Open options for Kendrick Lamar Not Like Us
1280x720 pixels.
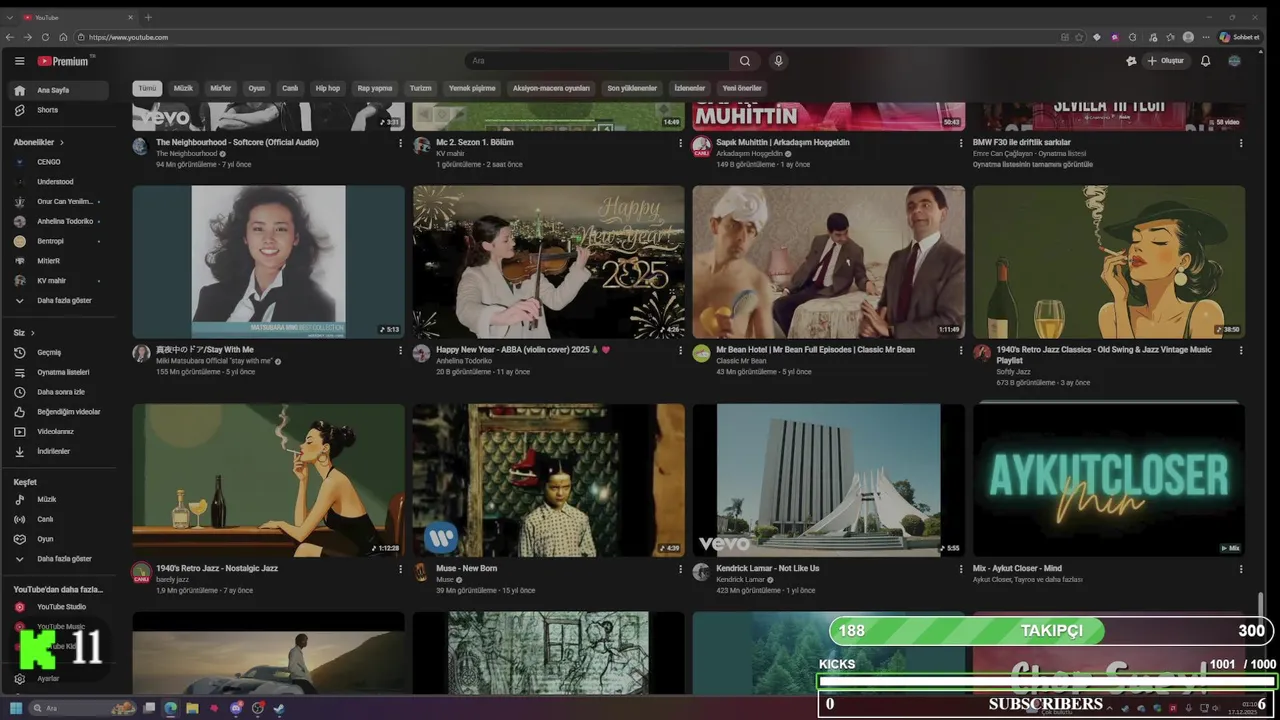961,569
